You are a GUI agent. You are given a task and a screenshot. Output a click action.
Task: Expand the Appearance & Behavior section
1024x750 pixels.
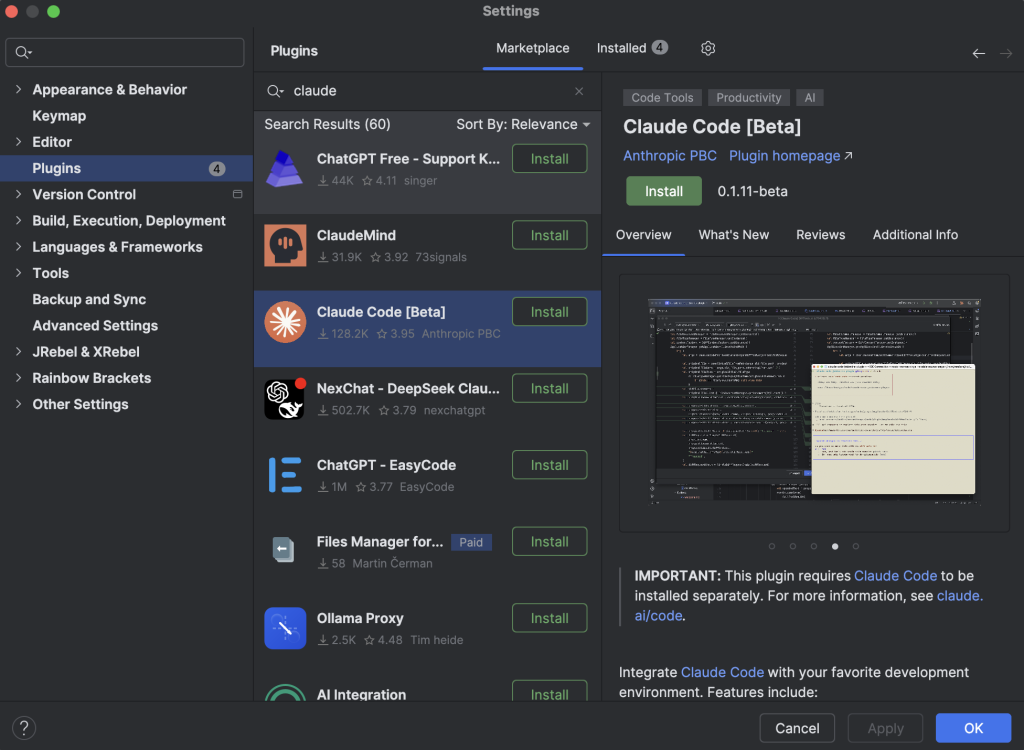click(x=18, y=89)
